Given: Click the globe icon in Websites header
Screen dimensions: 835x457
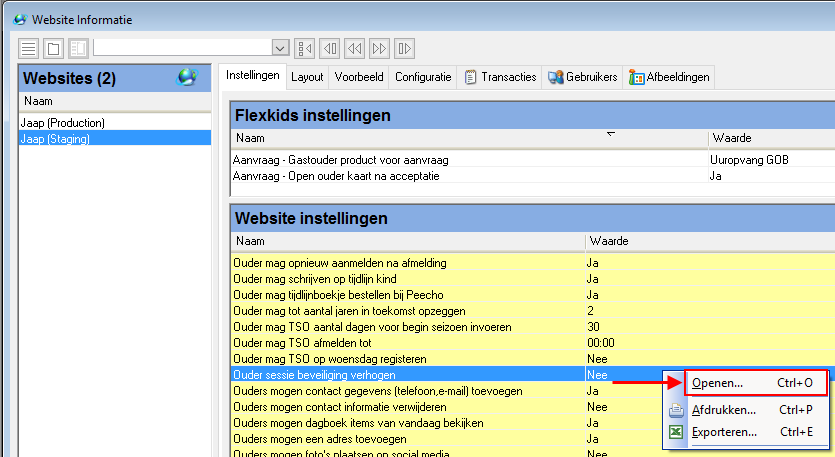Looking at the screenshot, I should (186, 77).
